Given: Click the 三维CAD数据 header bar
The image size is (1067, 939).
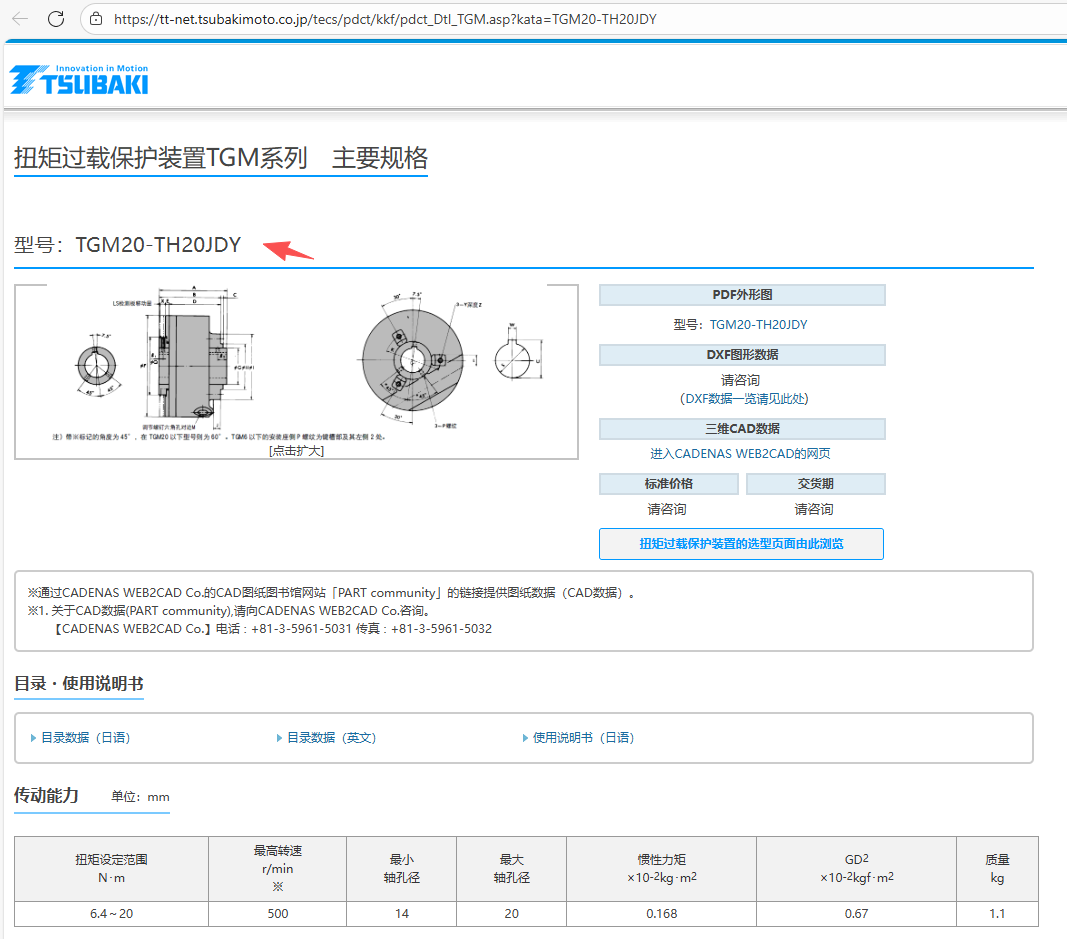Looking at the screenshot, I should [742, 427].
